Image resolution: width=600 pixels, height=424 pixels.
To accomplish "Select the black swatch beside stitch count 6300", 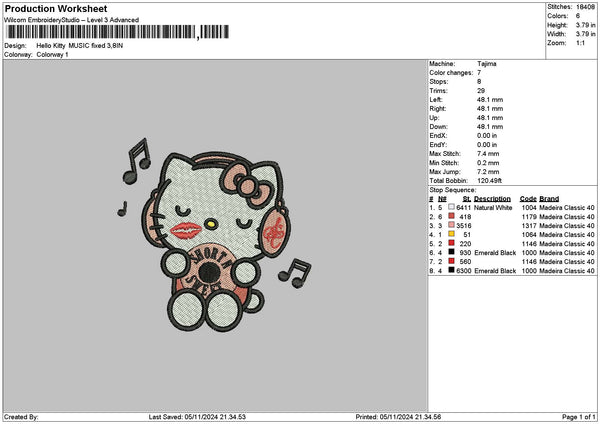I will point(452,270).
